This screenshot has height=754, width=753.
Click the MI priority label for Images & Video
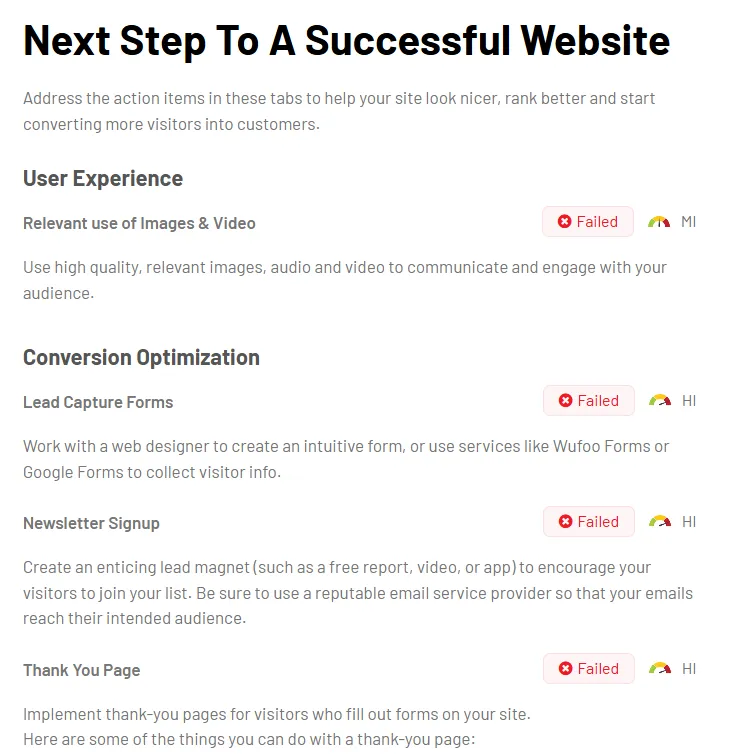click(689, 222)
